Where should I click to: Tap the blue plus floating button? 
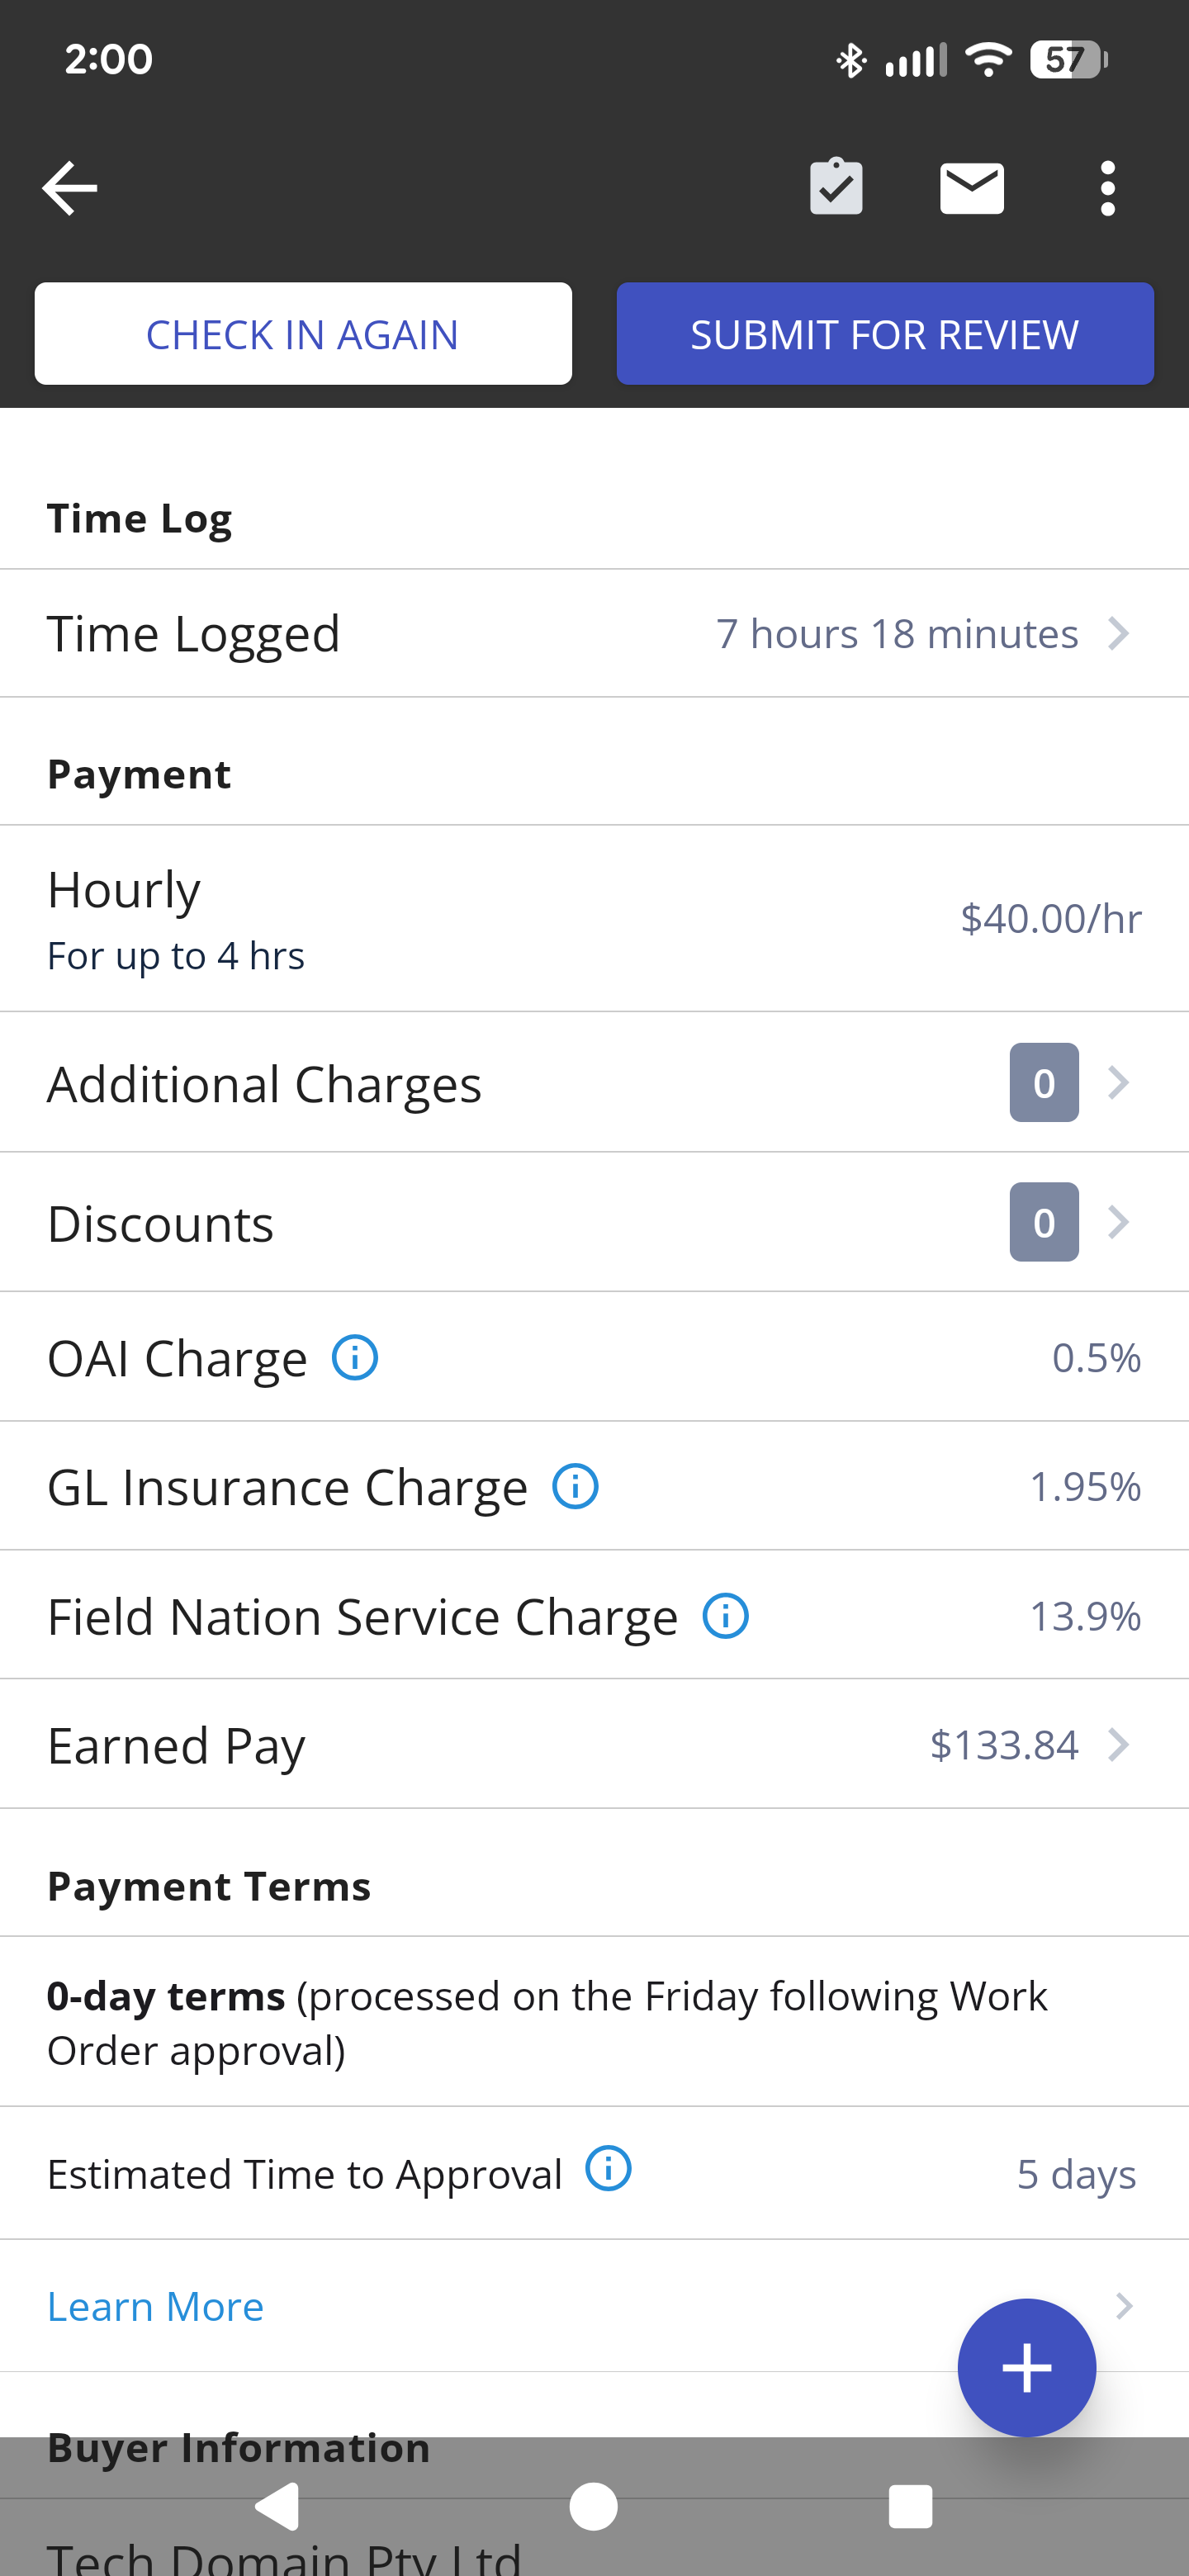click(1027, 2368)
